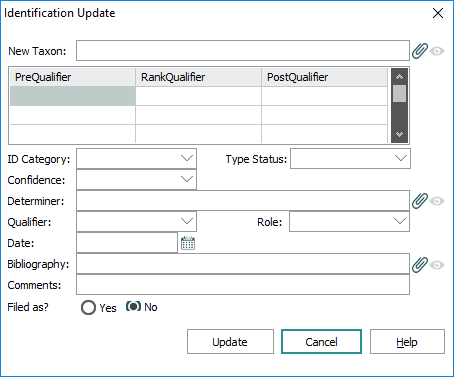The height and width of the screenshot is (377, 454).
Task: Click the New Taxon input field
Action: [x=243, y=51]
